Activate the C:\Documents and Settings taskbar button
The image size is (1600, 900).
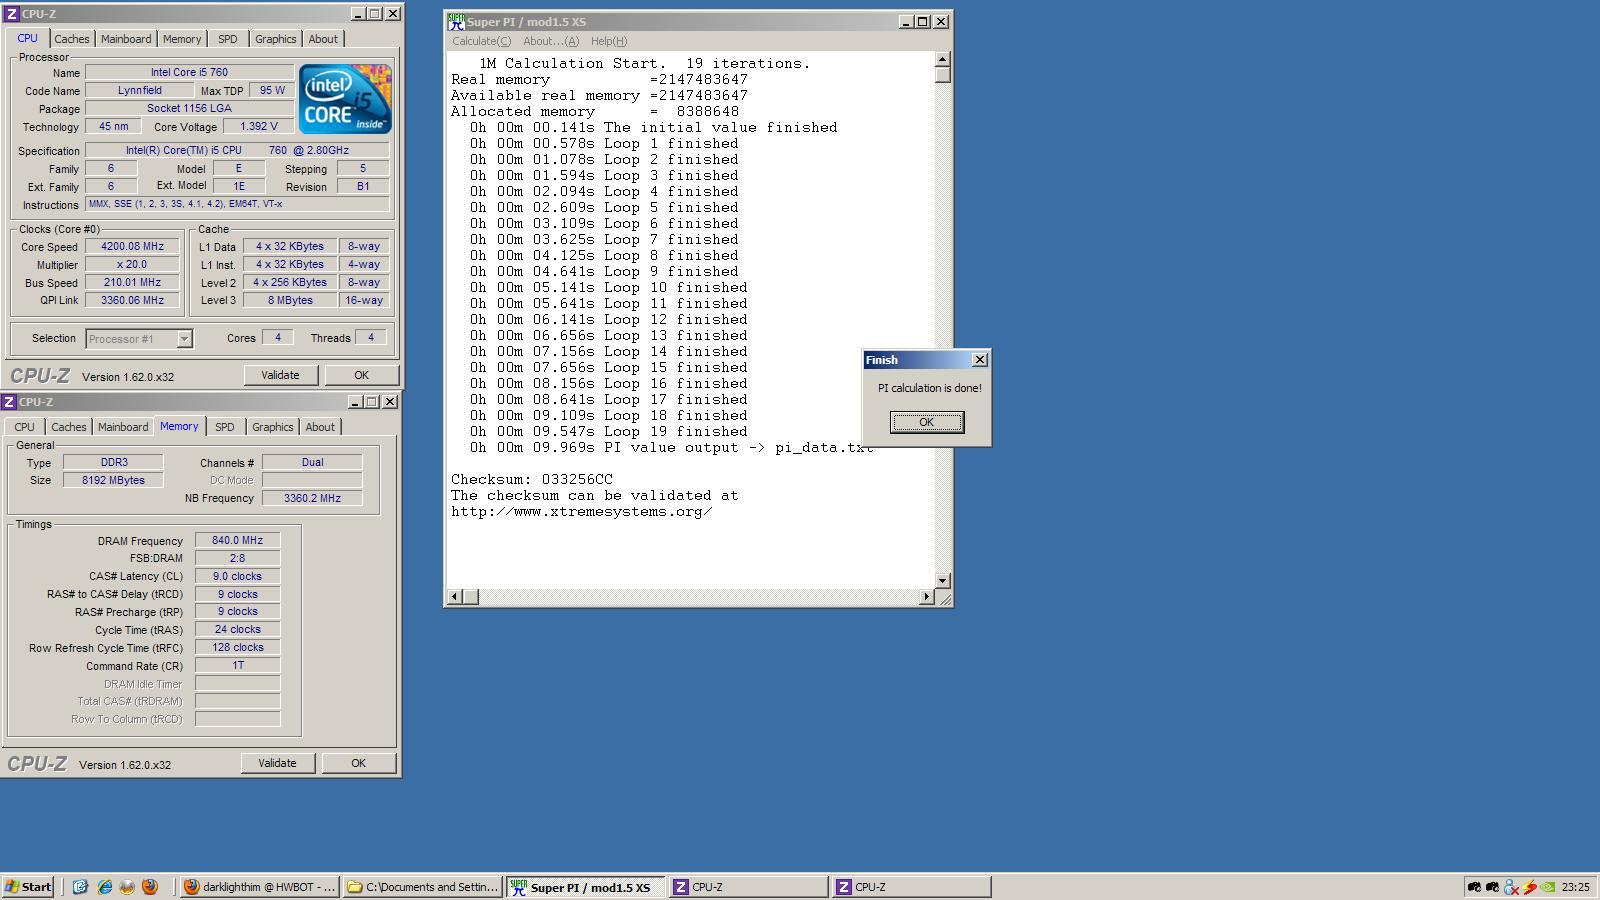(x=423, y=887)
